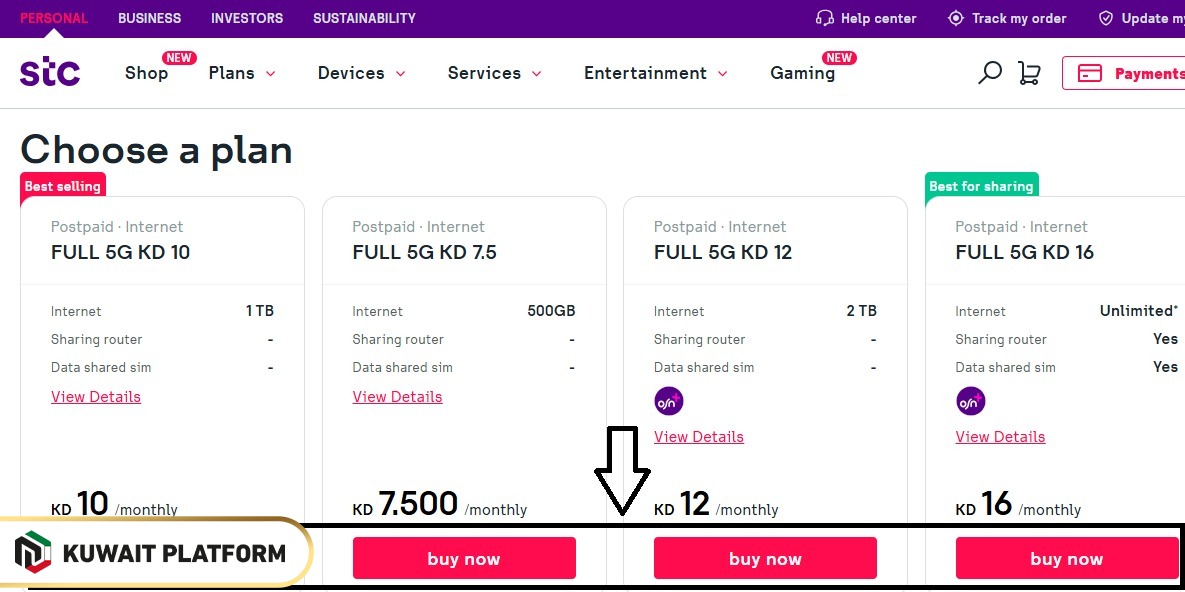Open the search icon
Viewport: 1185px width, 592px height.
click(989, 72)
